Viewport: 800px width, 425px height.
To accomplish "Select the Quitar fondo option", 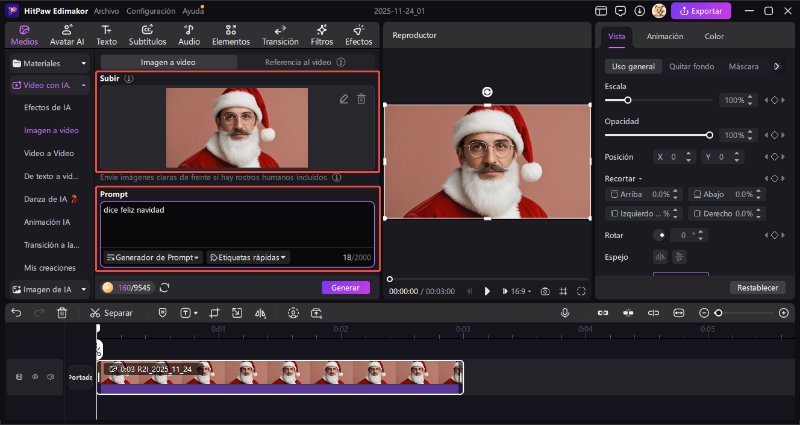I will [691, 66].
